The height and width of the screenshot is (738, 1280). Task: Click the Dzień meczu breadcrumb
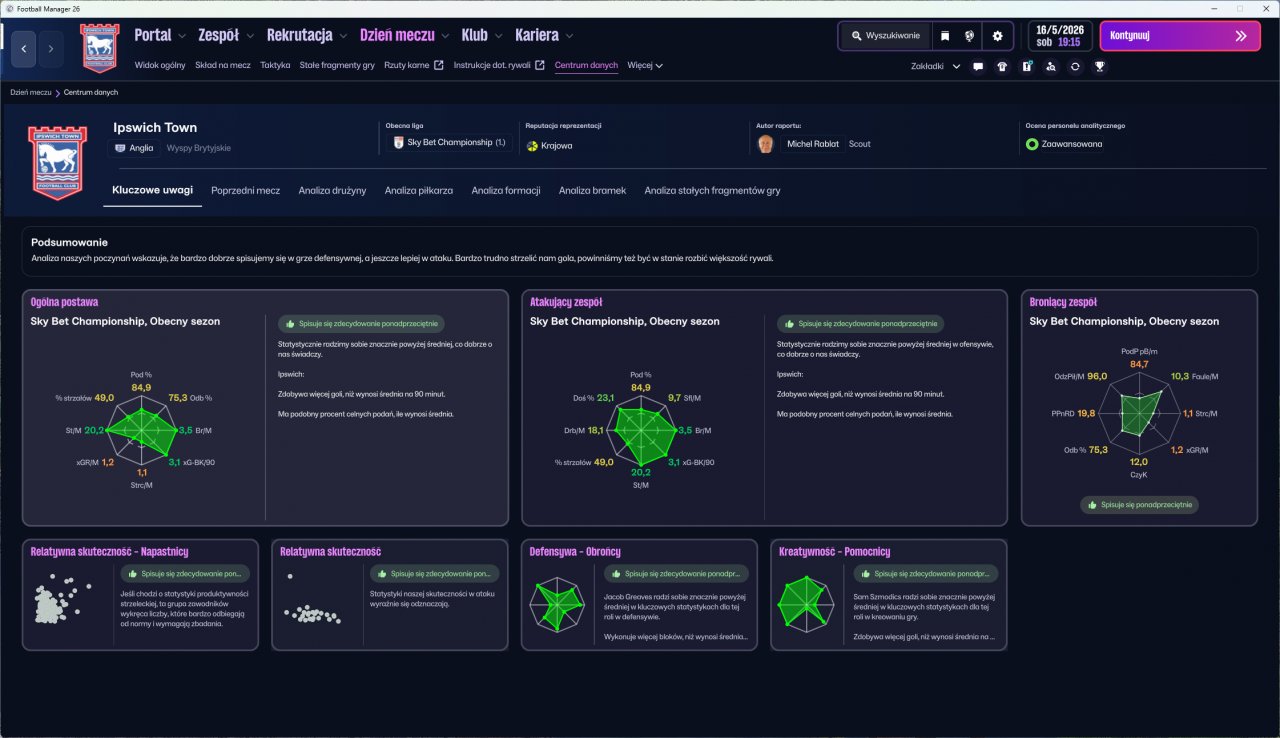31,92
